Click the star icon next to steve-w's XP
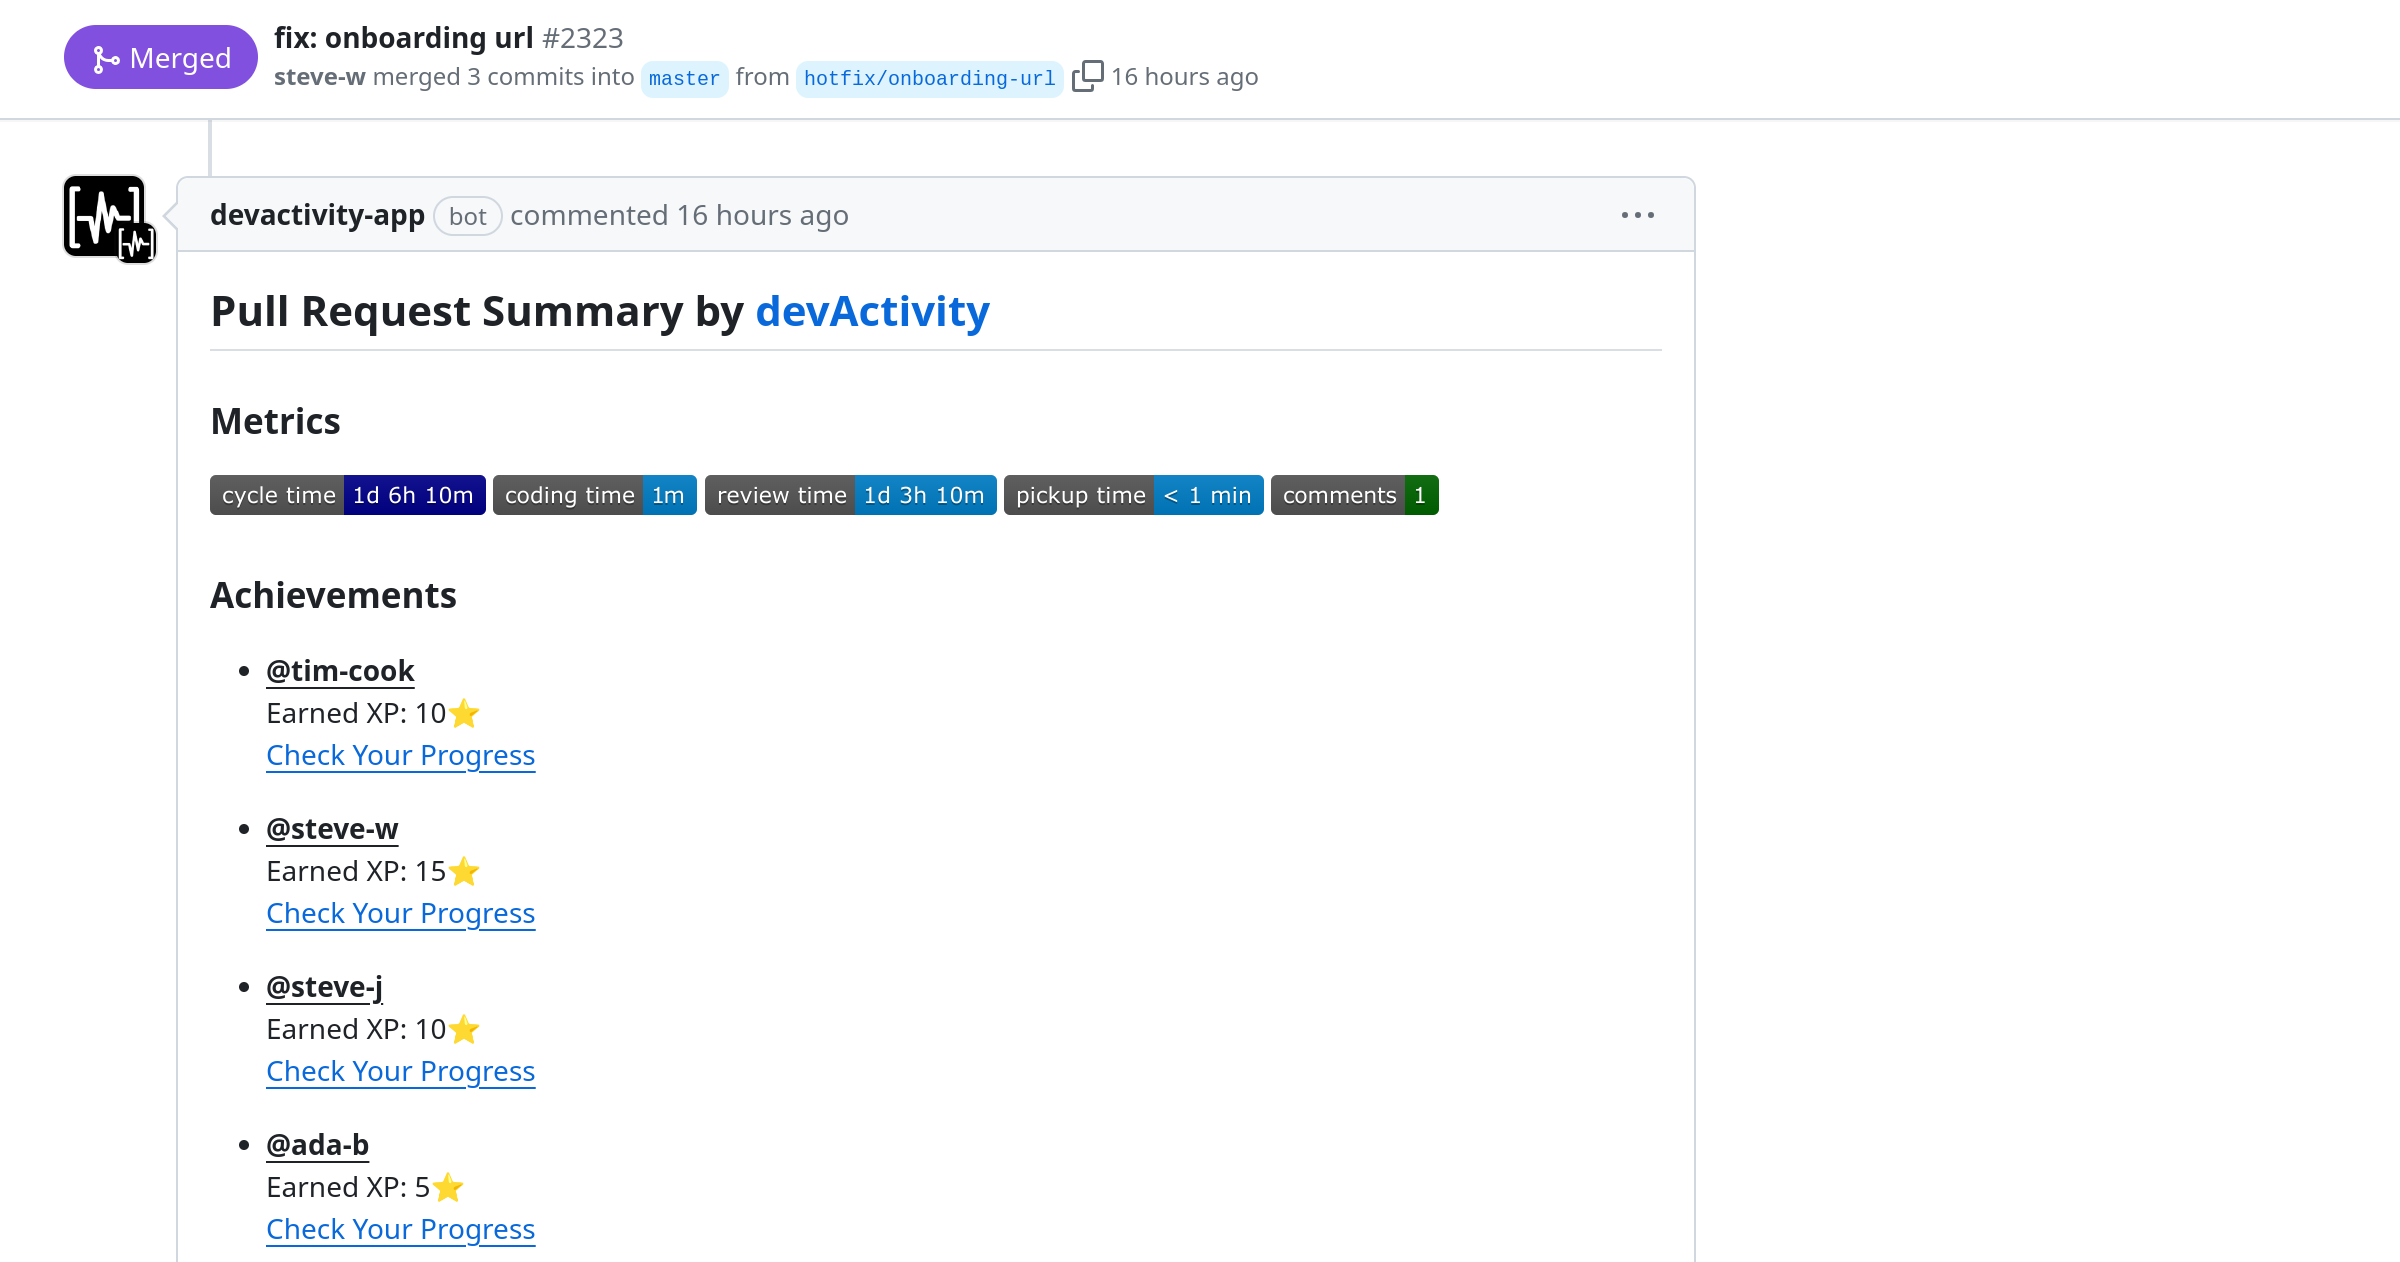The image size is (2400, 1262). (x=464, y=870)
